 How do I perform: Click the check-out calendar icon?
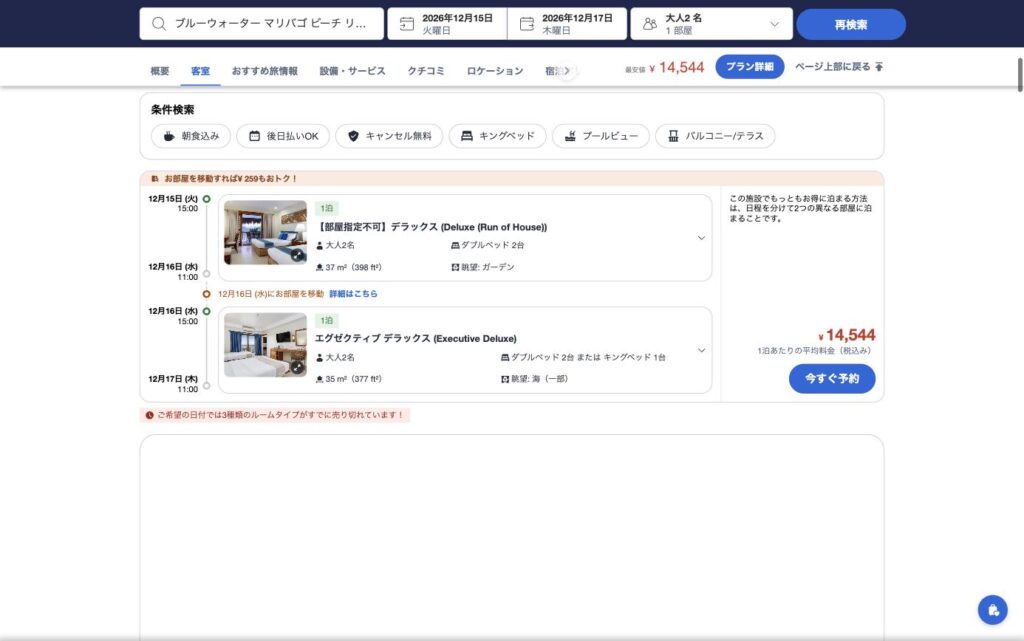[526, 24]
